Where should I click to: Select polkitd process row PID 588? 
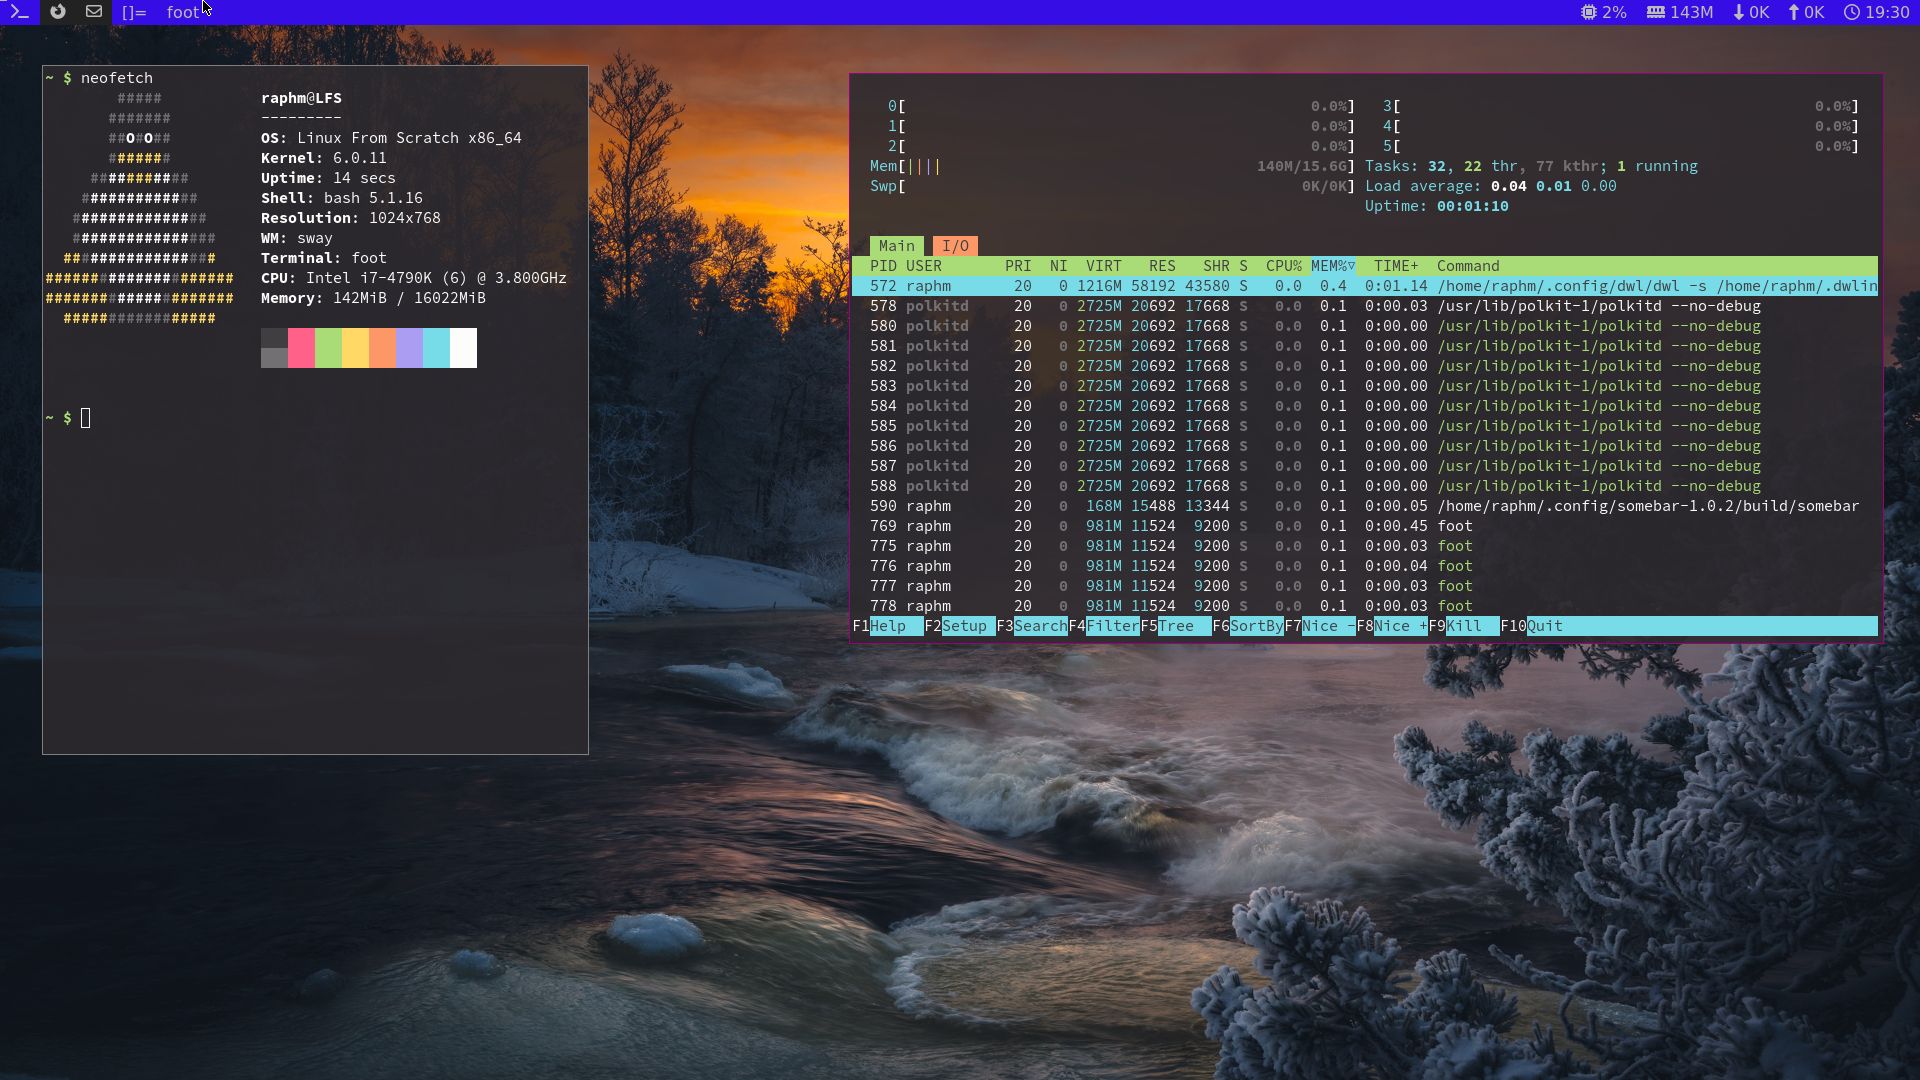pos(1365,486)
